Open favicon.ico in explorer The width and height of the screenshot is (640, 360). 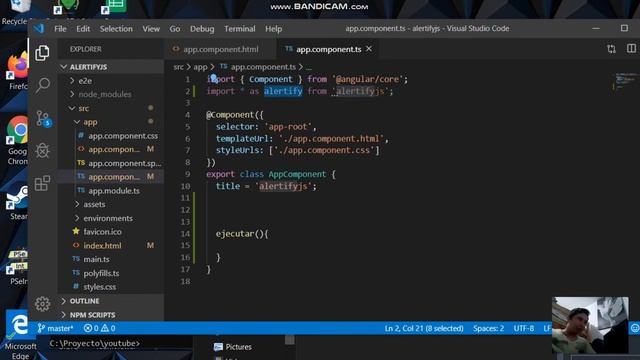pyautogui.click(x=111, y=231)
